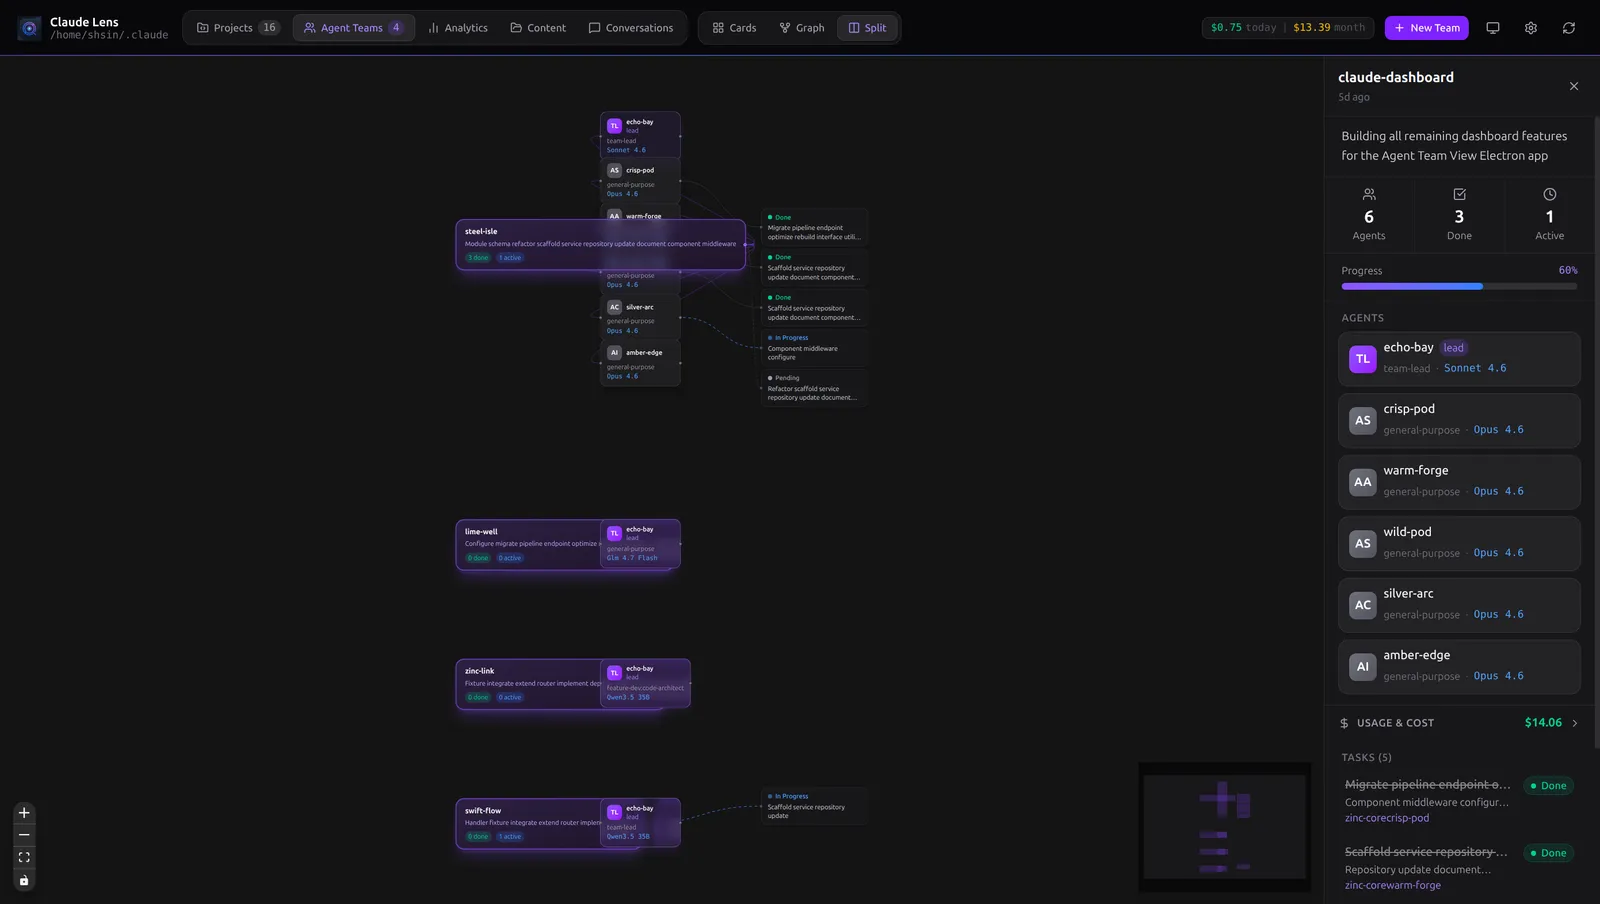Zoom in on the graph canvas
Image resolution: width=1600 pixels, height=904 pixels.
pos(24,813)
